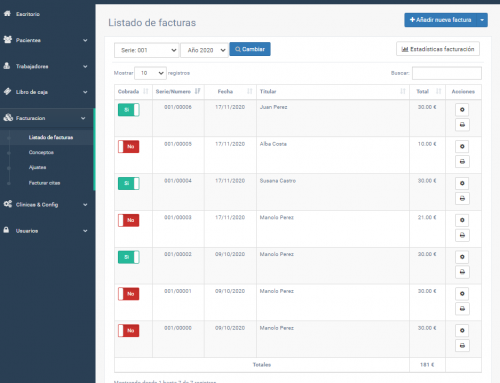Open settings gear for invoice 001/00003
The width and height of the screenshot is (500, 383).
462,220
